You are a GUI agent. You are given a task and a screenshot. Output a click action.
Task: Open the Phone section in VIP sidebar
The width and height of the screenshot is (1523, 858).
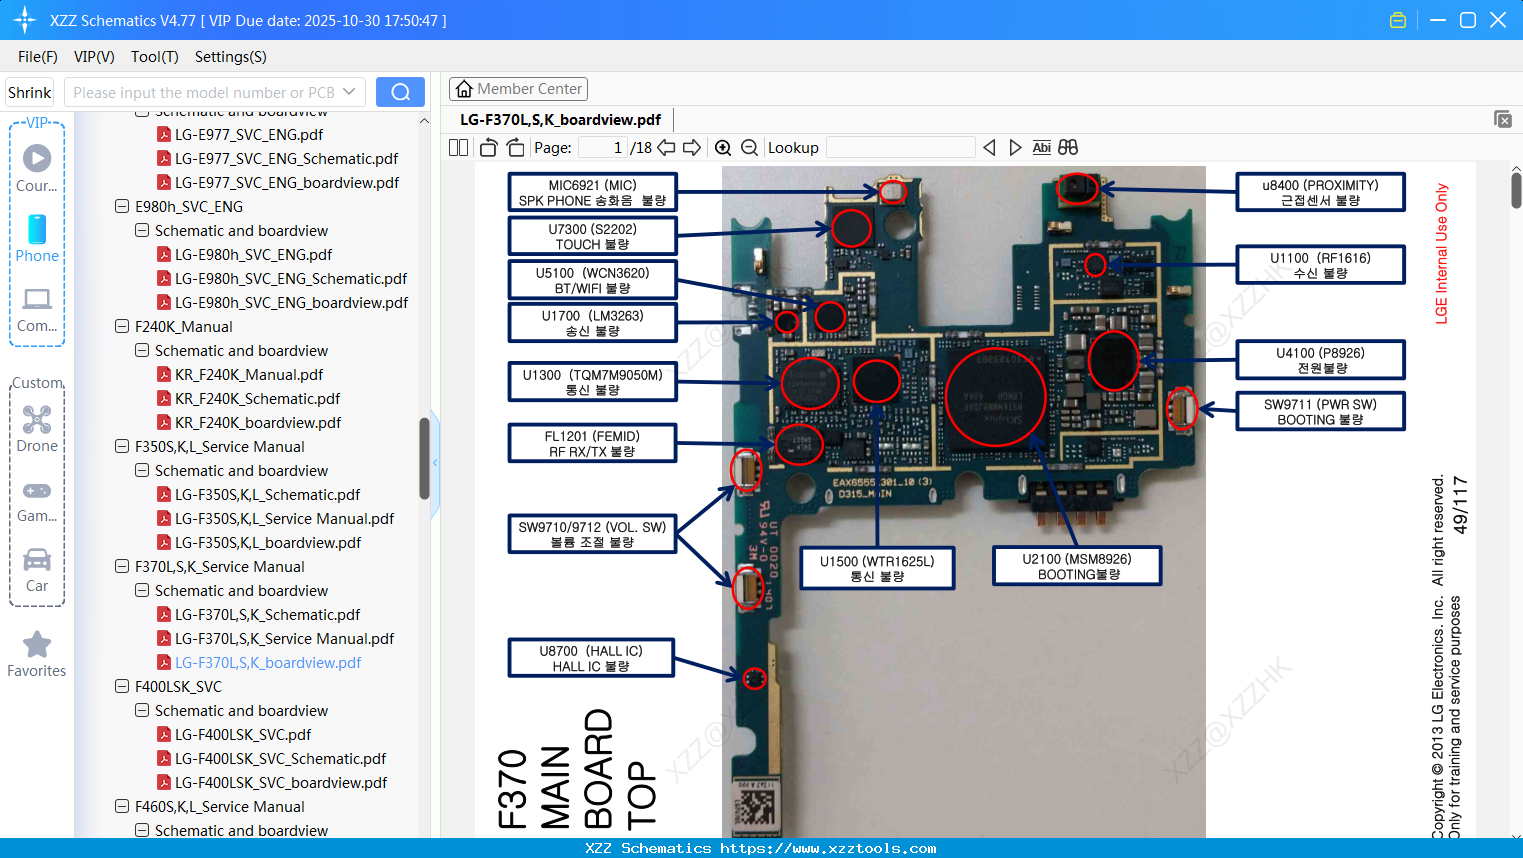(37, 240)
